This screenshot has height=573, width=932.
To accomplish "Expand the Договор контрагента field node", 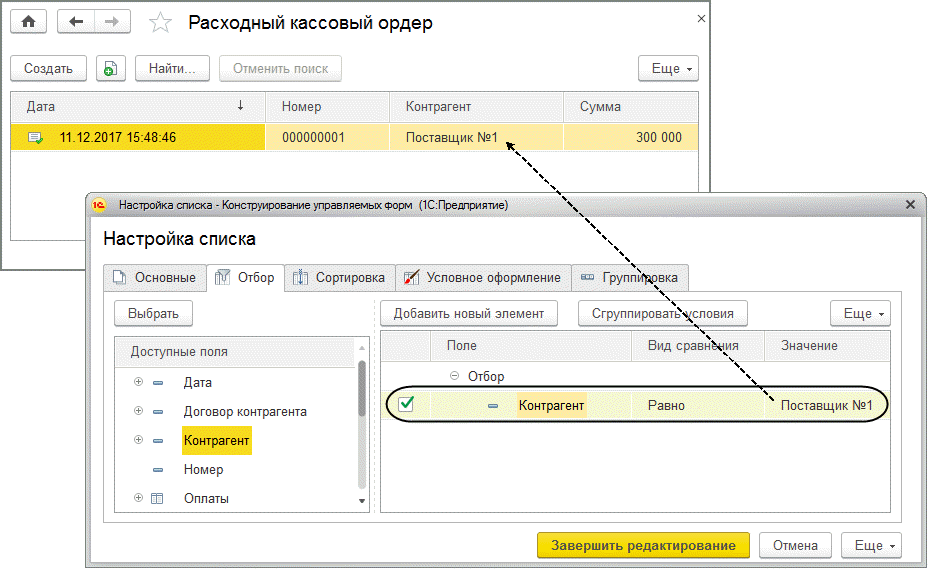I will pyautogui.click(x=138, y=411).
